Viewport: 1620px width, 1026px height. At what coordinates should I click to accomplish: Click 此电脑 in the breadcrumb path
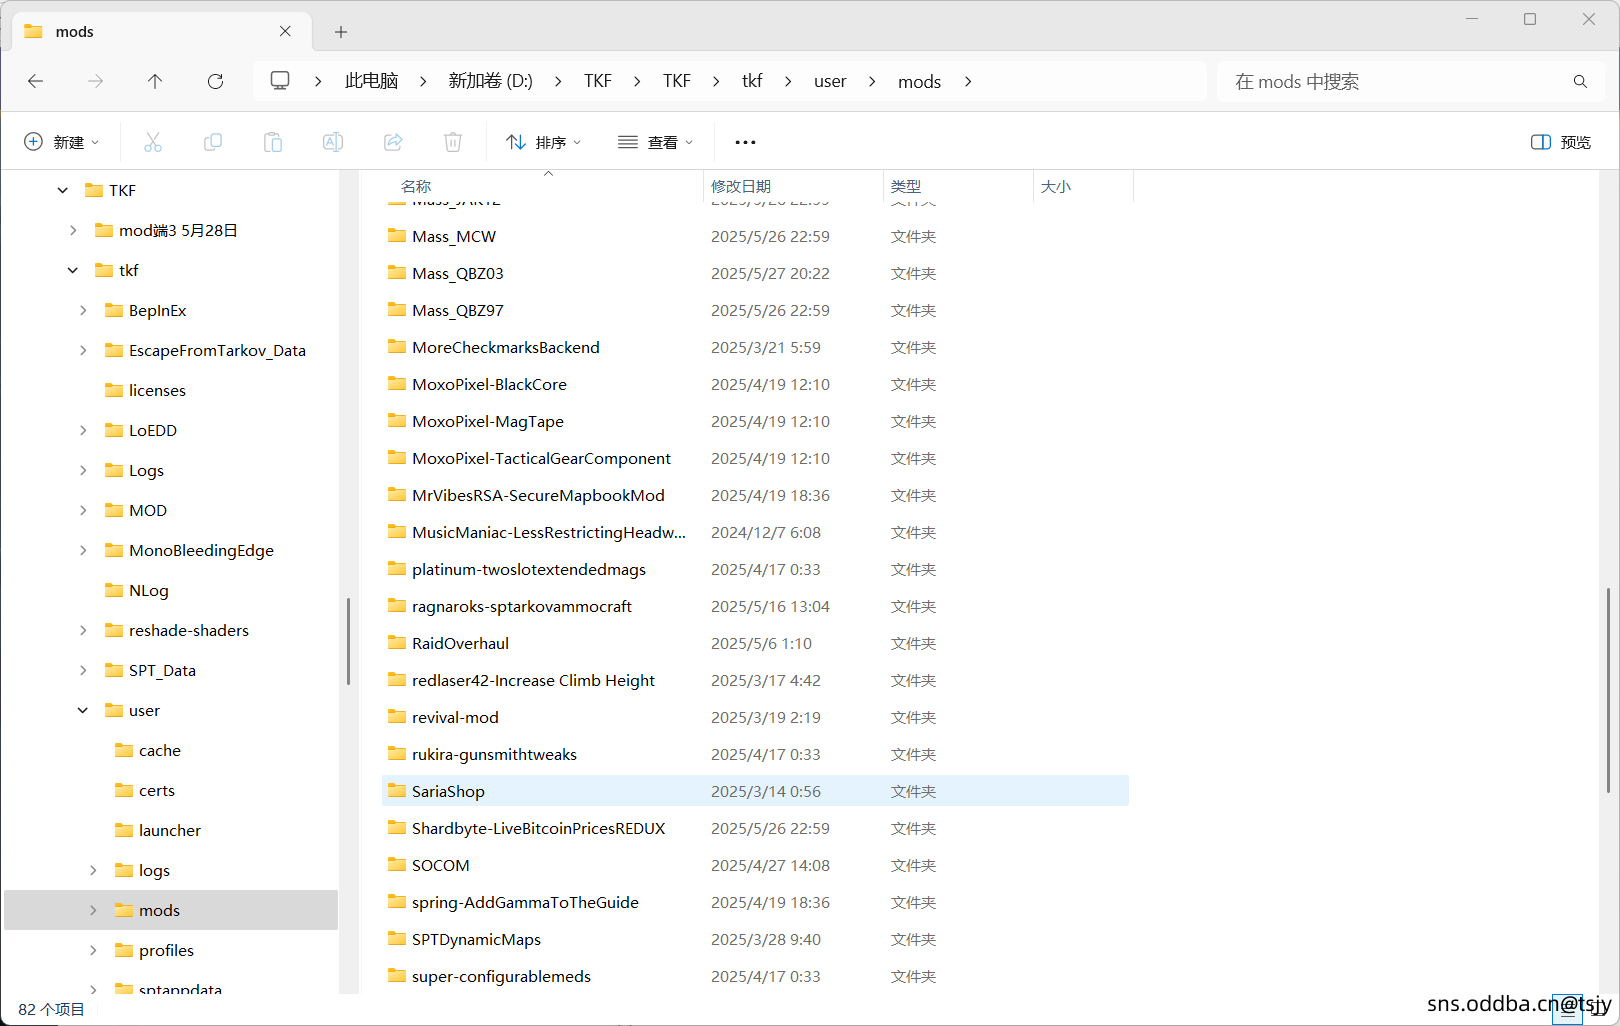pos(371,81)
